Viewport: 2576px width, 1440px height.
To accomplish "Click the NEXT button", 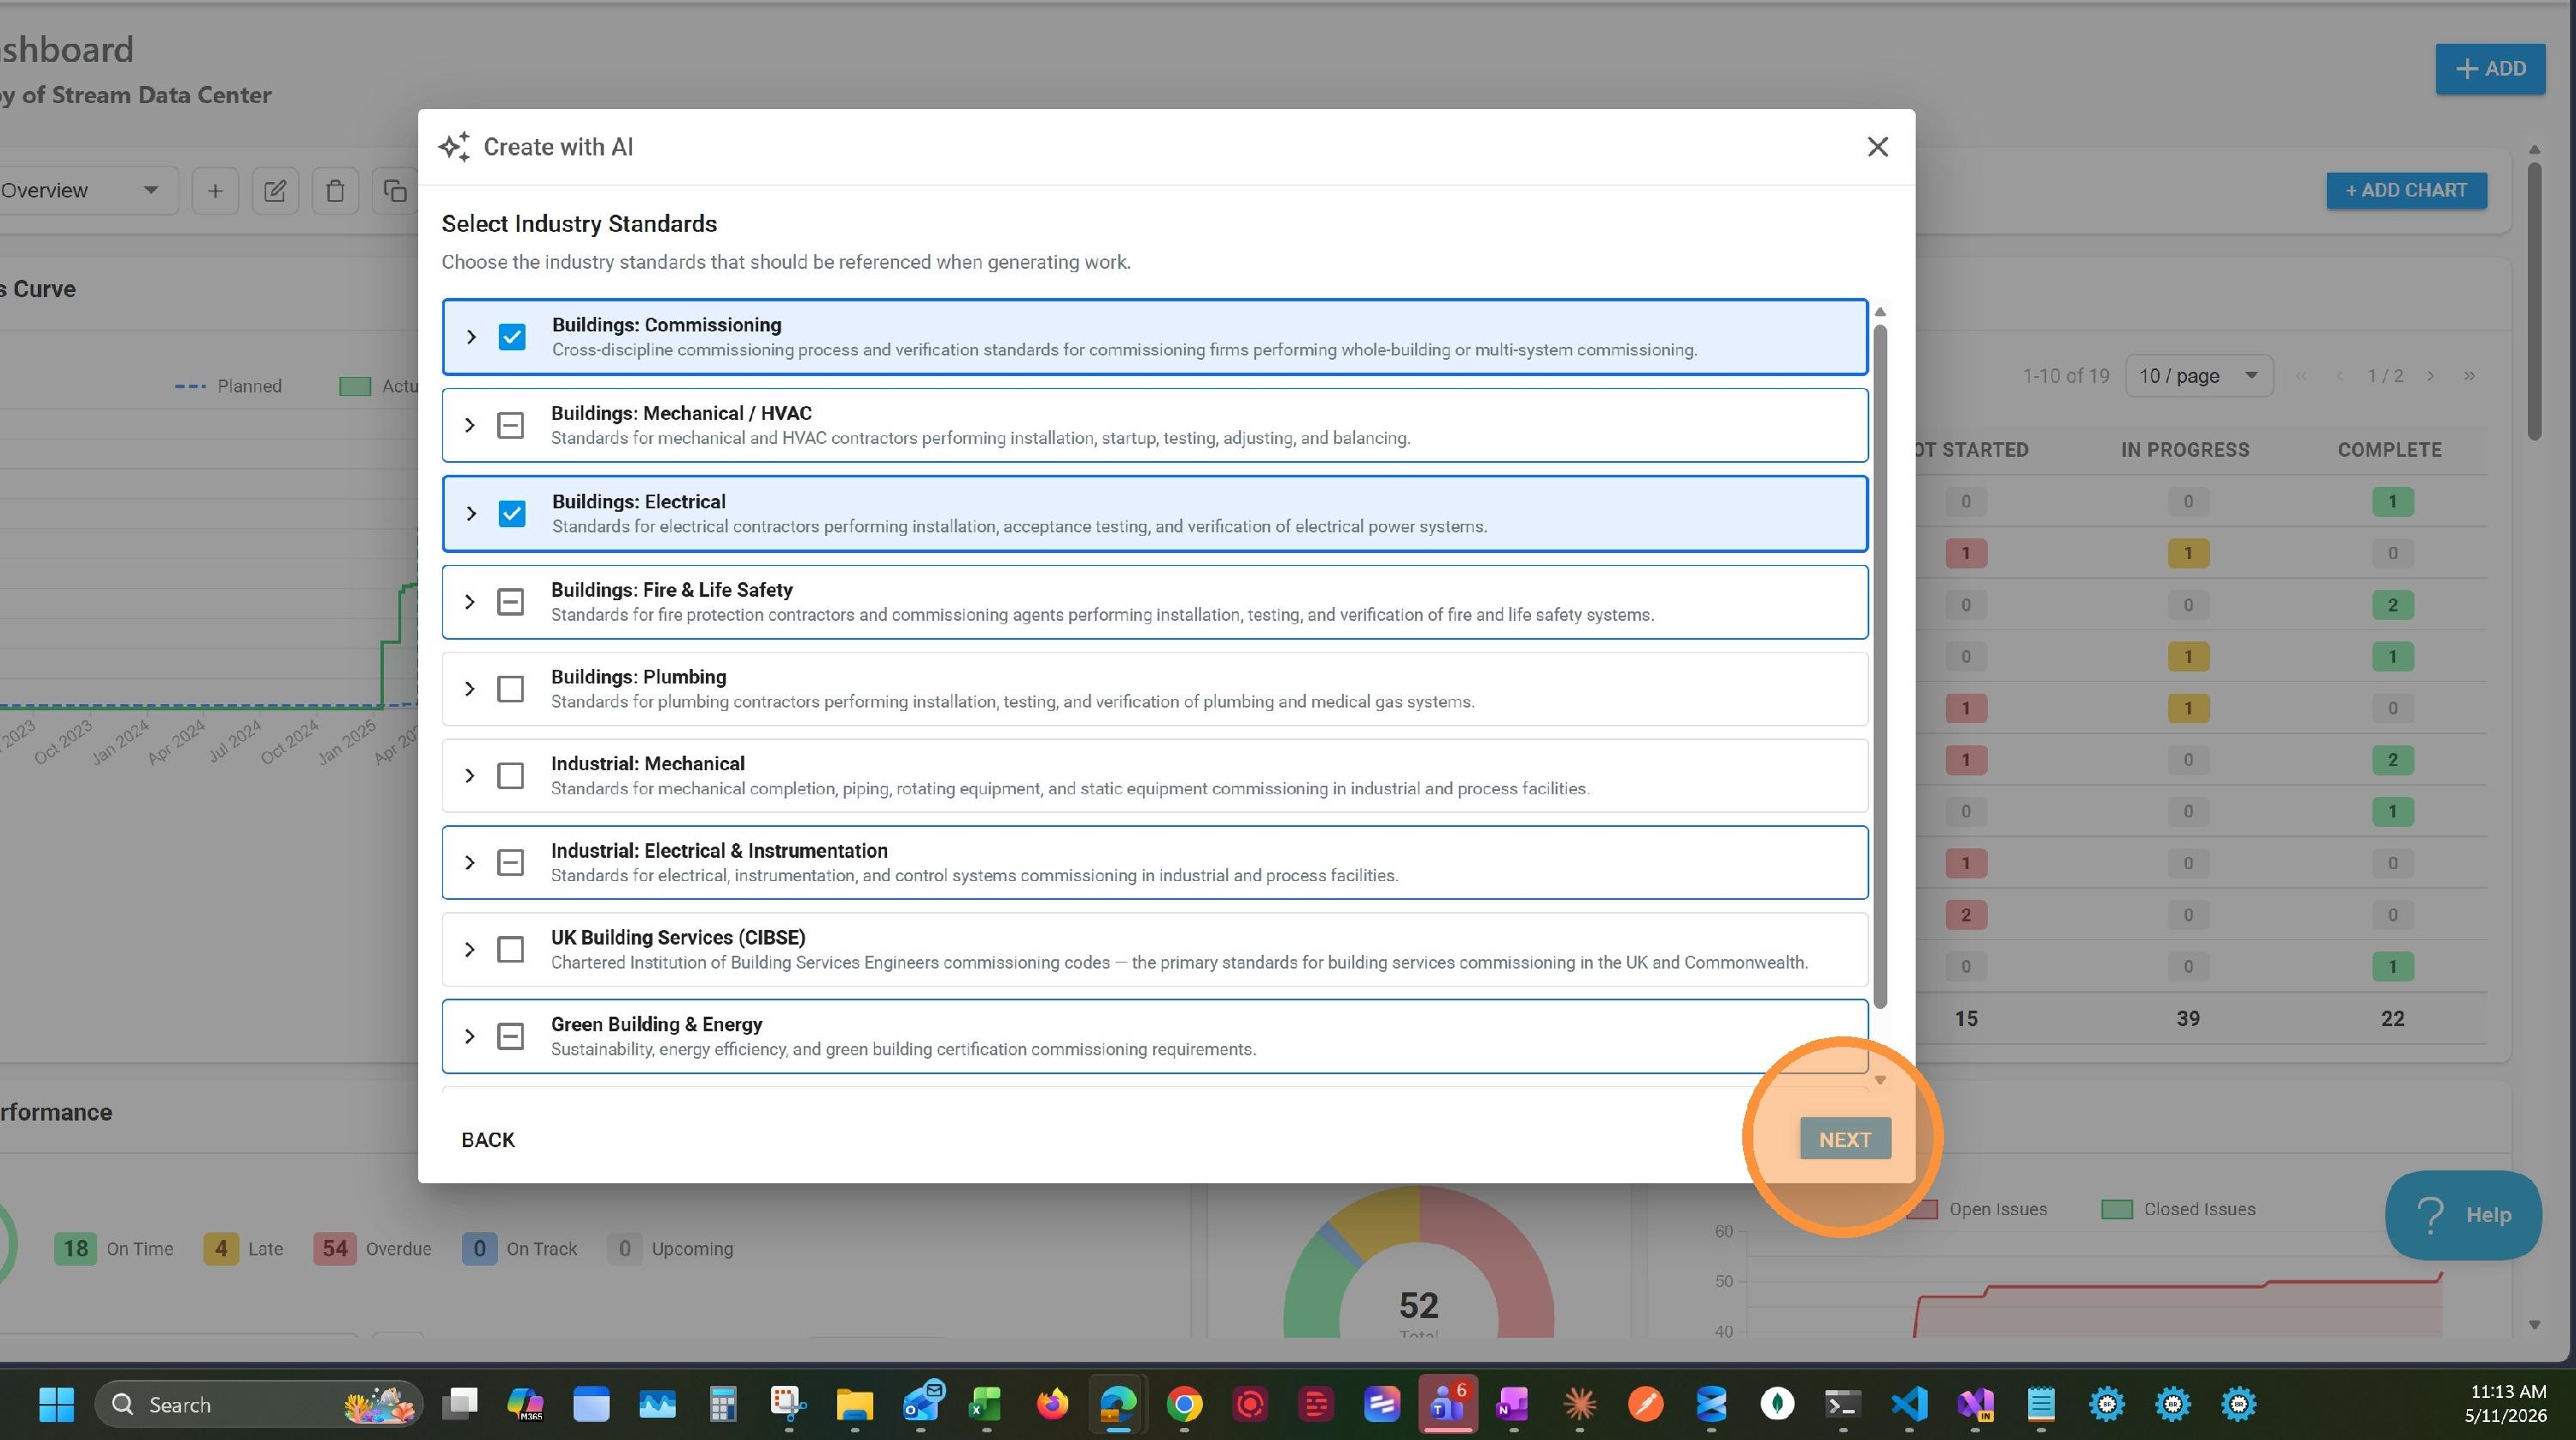I will click(x=1845, y=1139).
